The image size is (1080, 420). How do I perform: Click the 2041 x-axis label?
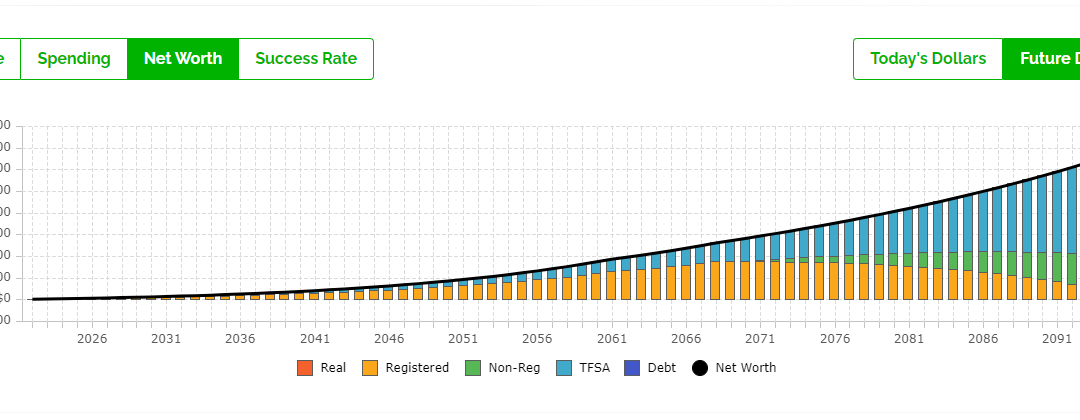click(x=315, y=339)
